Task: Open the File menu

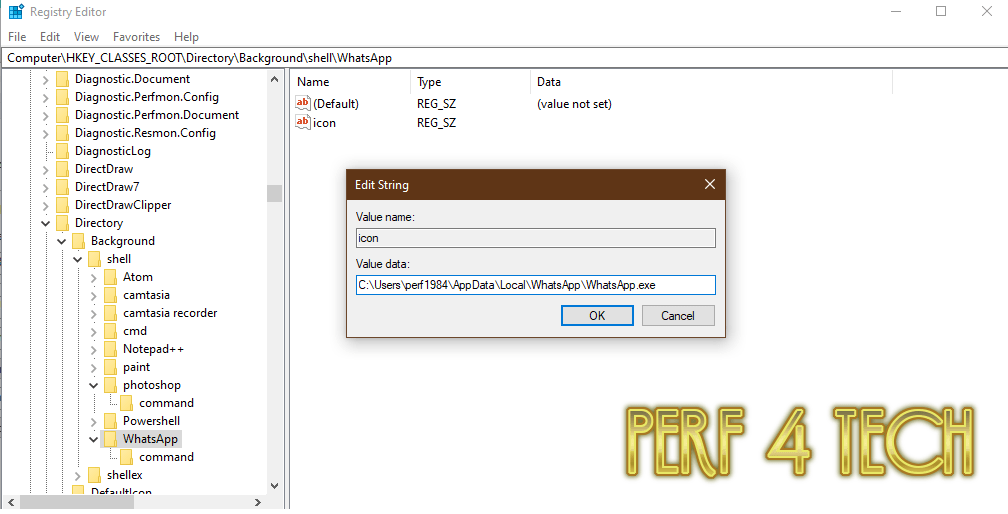Action: [x=17, y=37]
